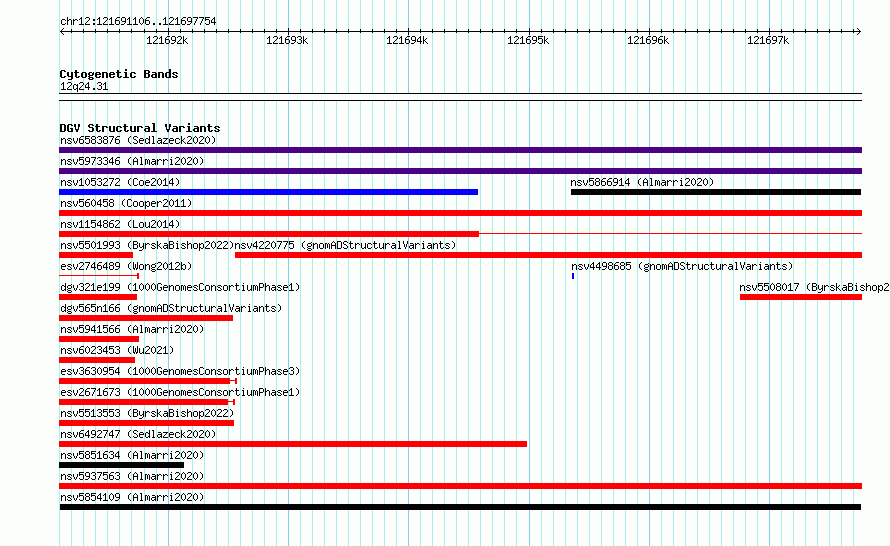The width and height of the screenshot is (890, 546).
Task: Click the nsv6492747 (Sedlazeck2020) label
Action: [138, 434]
